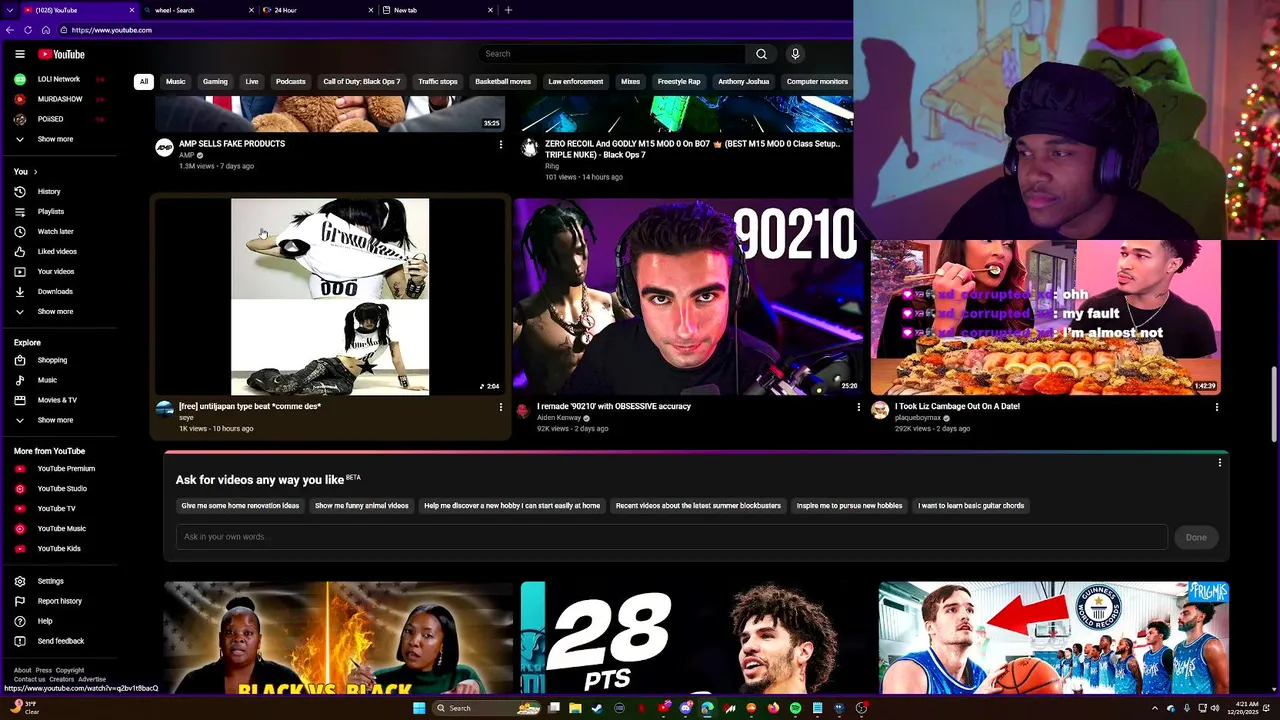Select the Podcasts filter chip
Screen dimensions: 1280x720
click(291, 82)
